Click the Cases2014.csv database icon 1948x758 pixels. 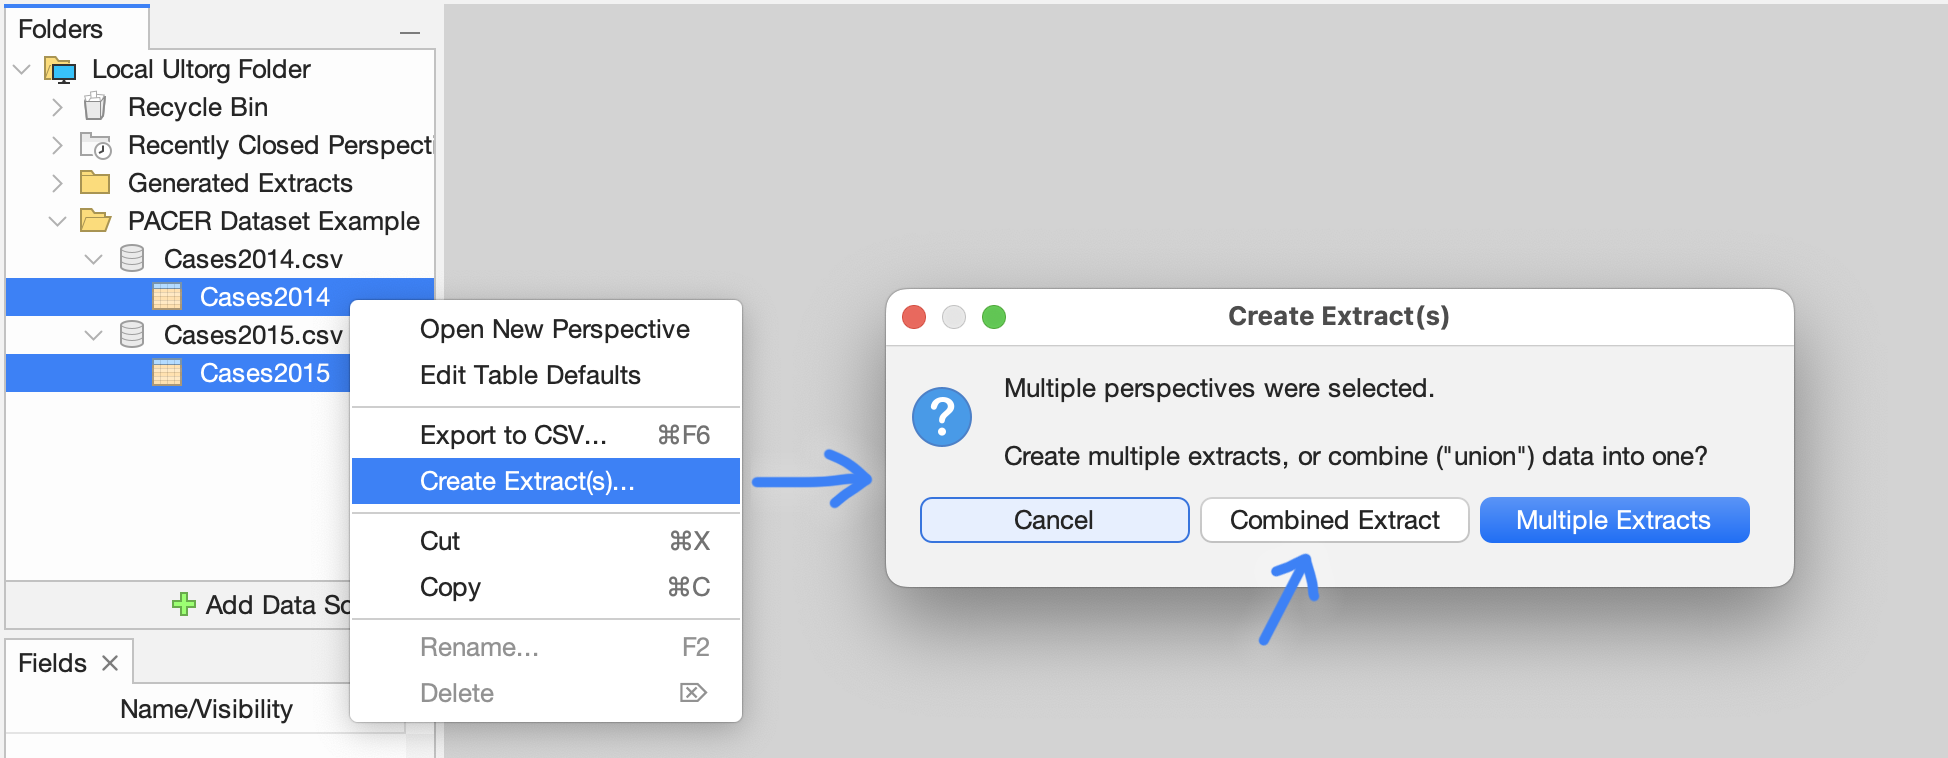tap(130, 258)
